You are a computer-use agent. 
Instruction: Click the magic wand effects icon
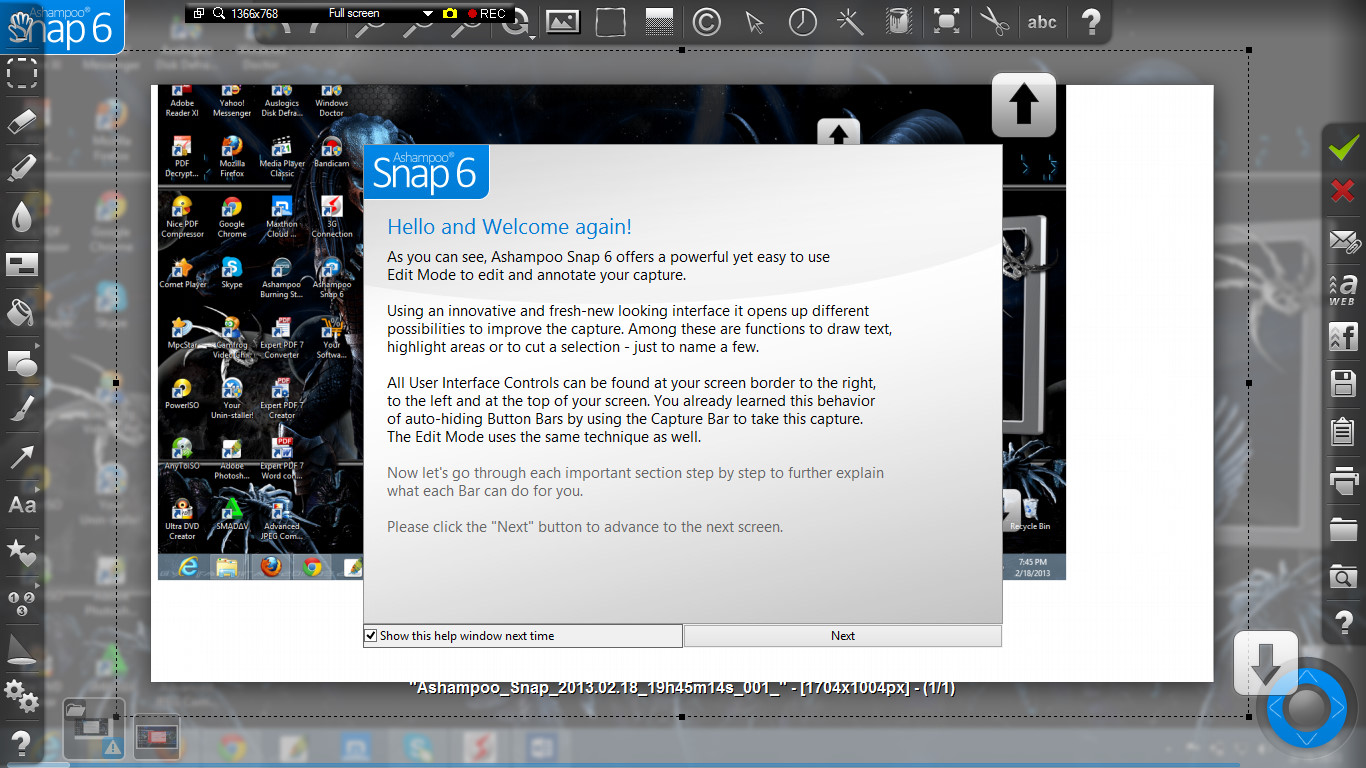pyautogui.click(x=851, y=21)
